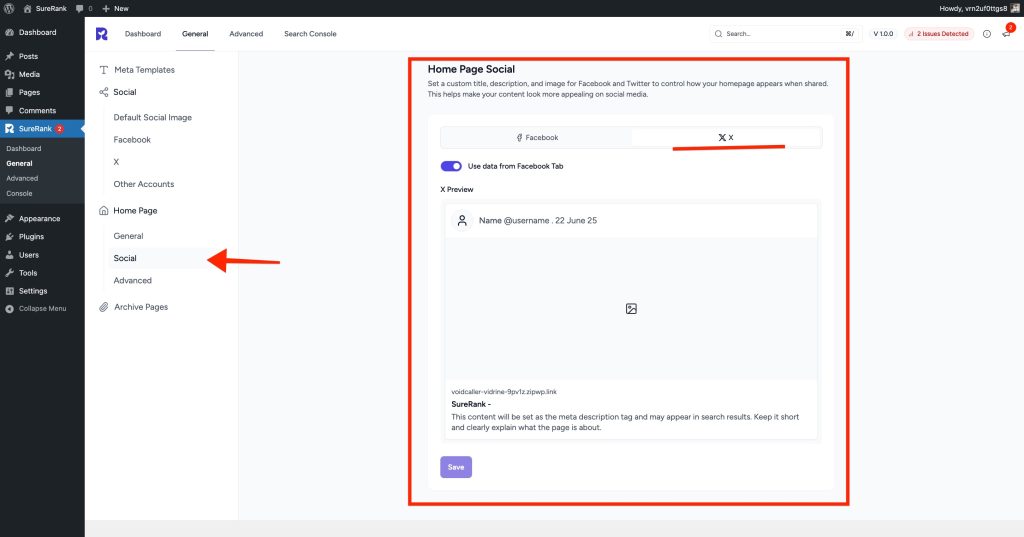Viewport: 1024px width, 537px height.
Task: Open SureRank Dashboard submenu item
Action: (x=24, y=148)
